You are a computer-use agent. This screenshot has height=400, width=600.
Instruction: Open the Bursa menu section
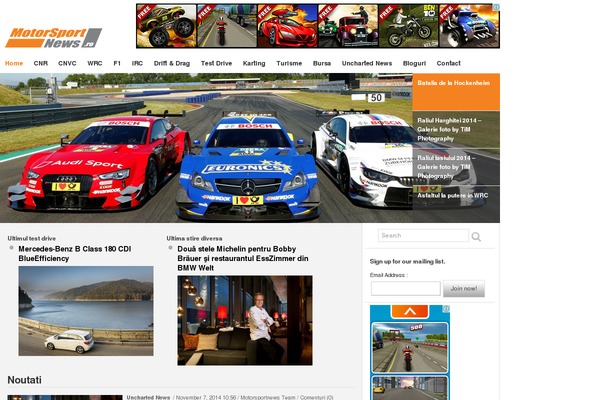[x=322, y=63]
